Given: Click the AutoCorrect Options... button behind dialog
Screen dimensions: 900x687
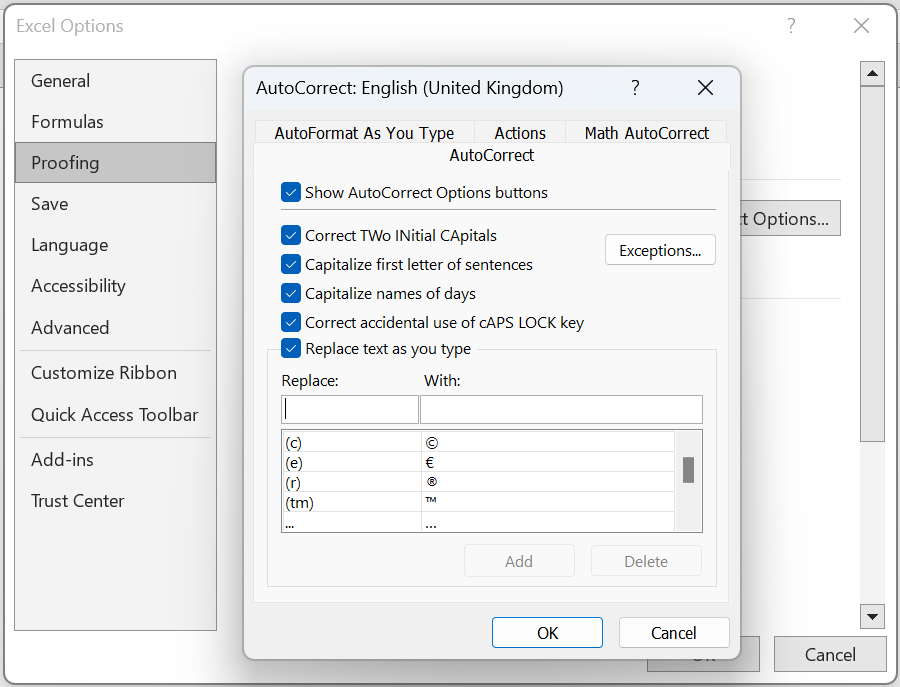Looking at the screenshot, I should [790, 218].
